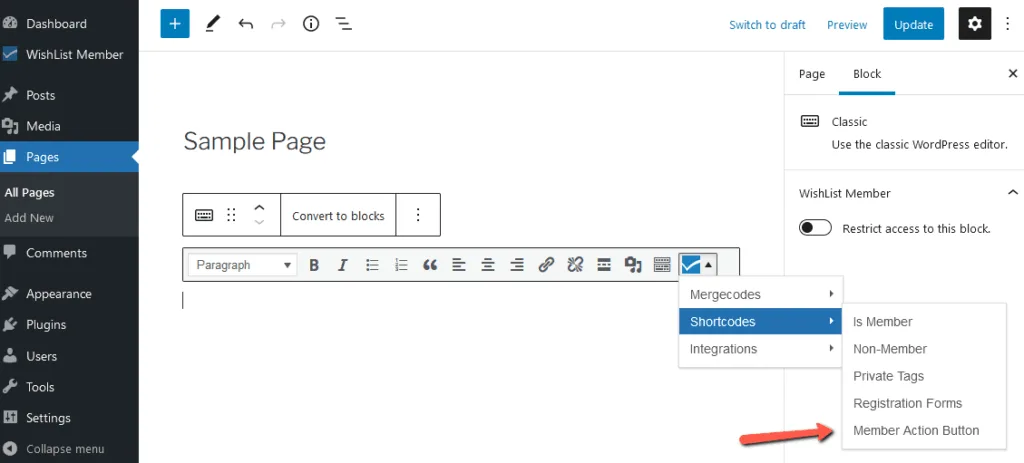Select the Shortcodes menu item

pyautogui.click(x=761, y=321)
